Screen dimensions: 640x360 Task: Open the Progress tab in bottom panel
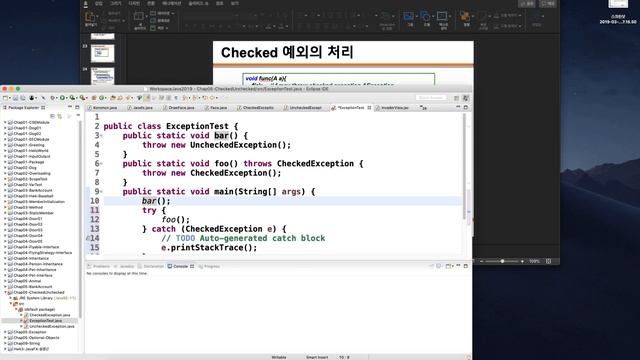209,267
